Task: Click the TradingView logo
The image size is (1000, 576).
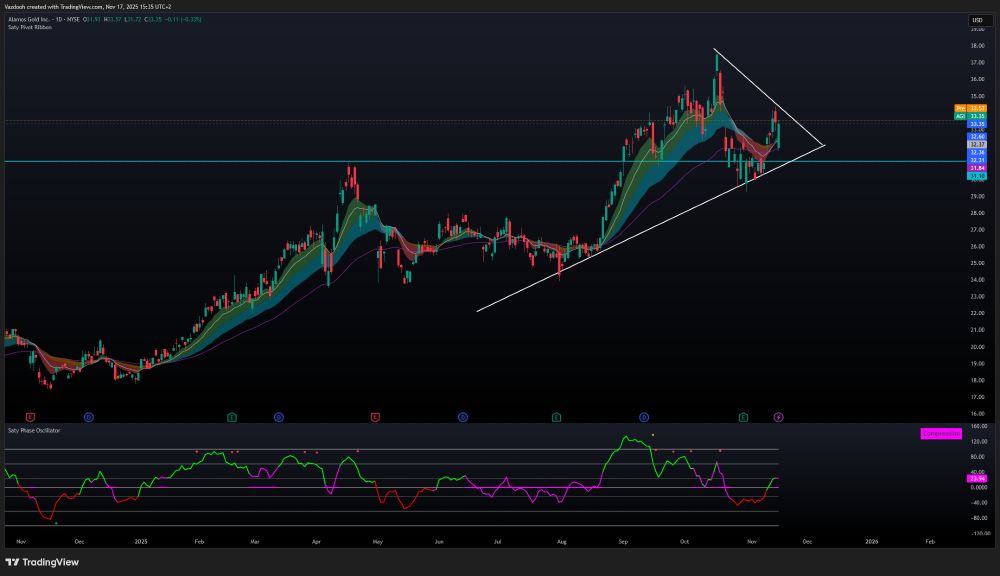Action: tap(42, 562)
